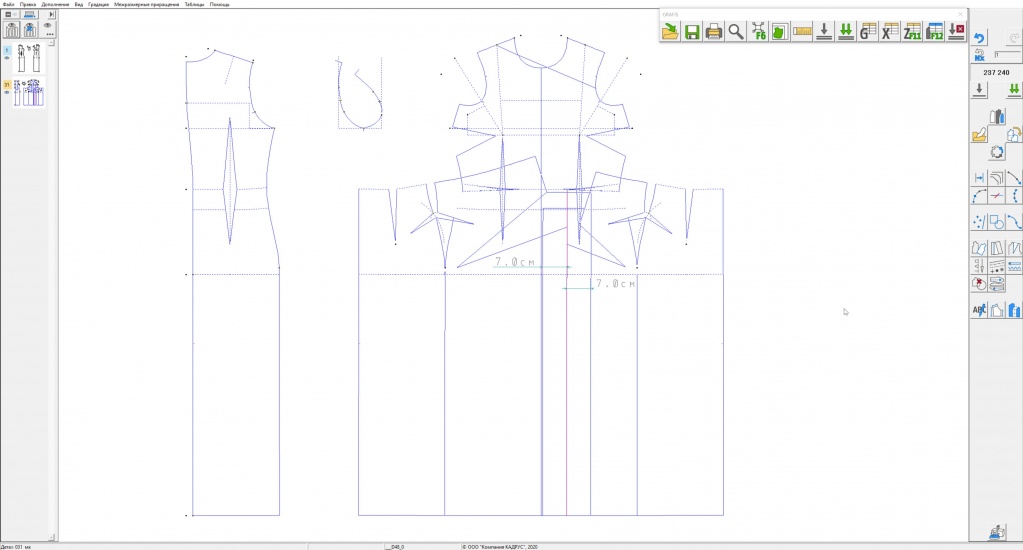This screenshot has width=1023, height=550.
Task: Collapse the left panel with arrow button
Action: [51, 15]
